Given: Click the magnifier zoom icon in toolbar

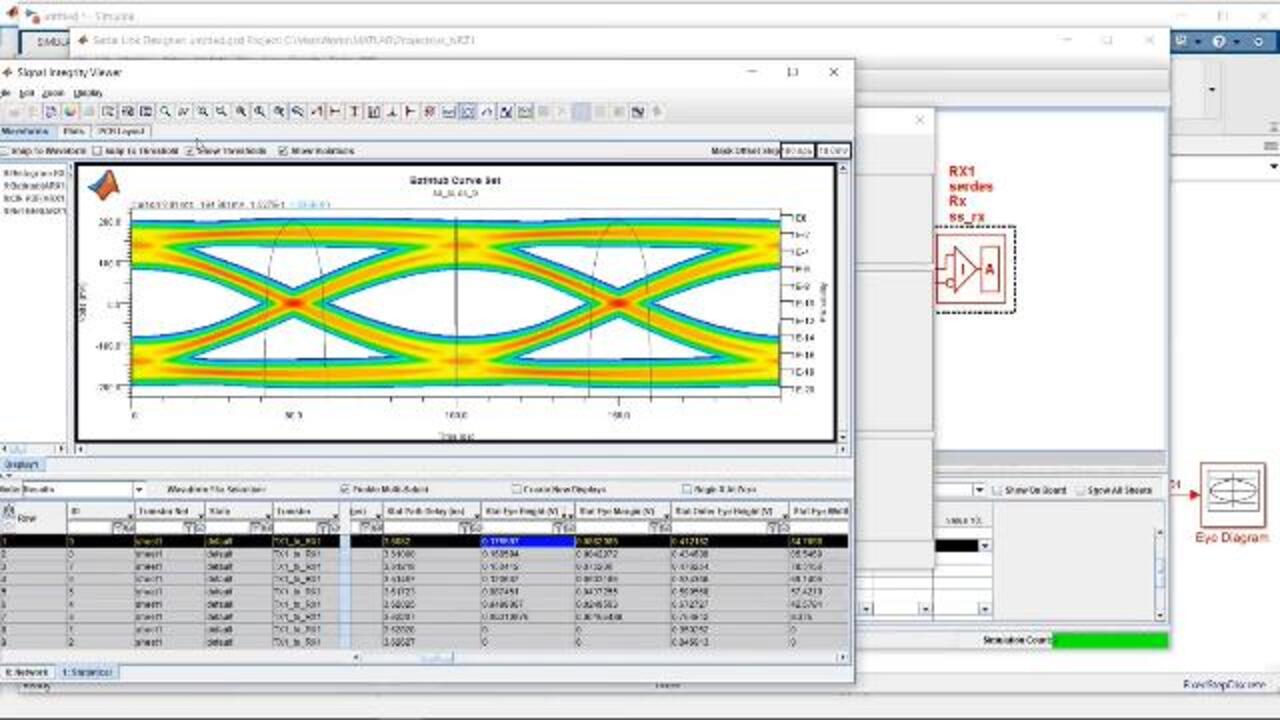Looking at the screenshot, I should click(x=165, y=112).
